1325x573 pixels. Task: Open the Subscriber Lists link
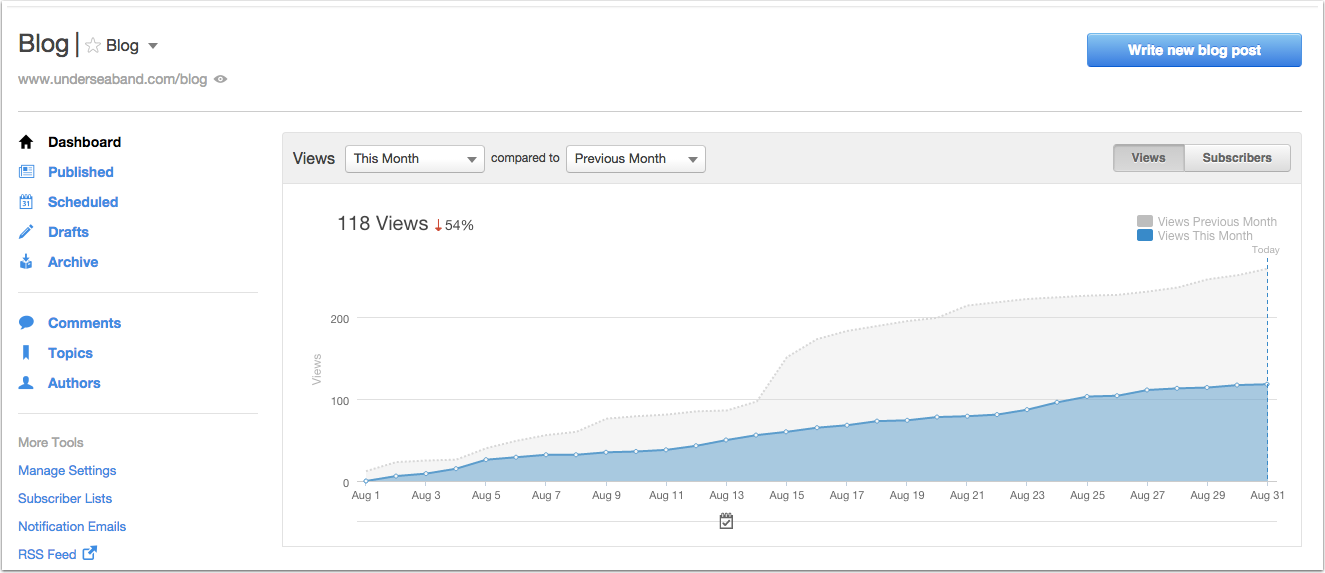coord(65,498)
